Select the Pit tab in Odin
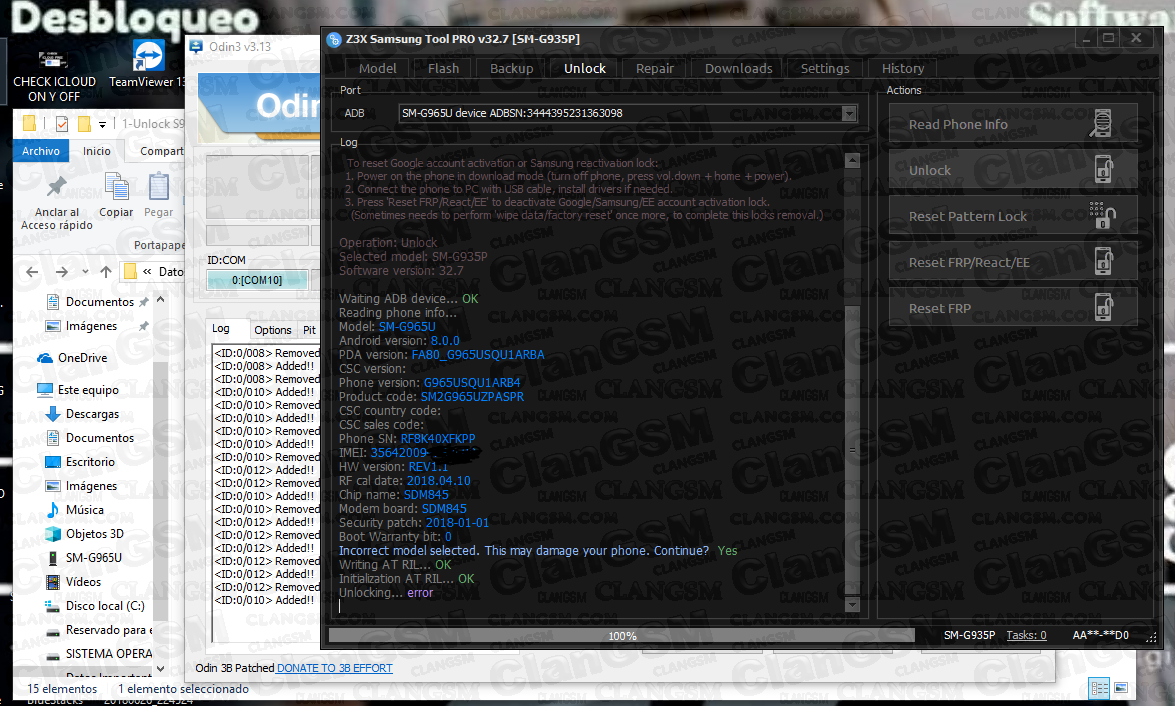Viewport: 1175px width, 706px height. click(309, 330)
